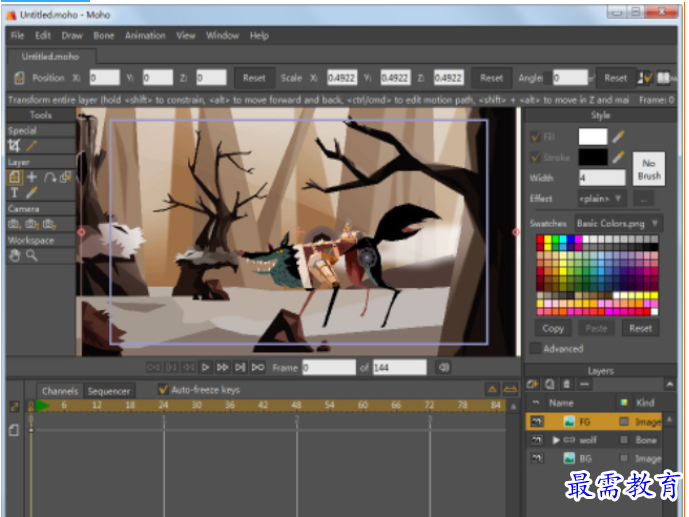
Task: Click the effect options ellipsis button
Action: (x=644, y=199)
